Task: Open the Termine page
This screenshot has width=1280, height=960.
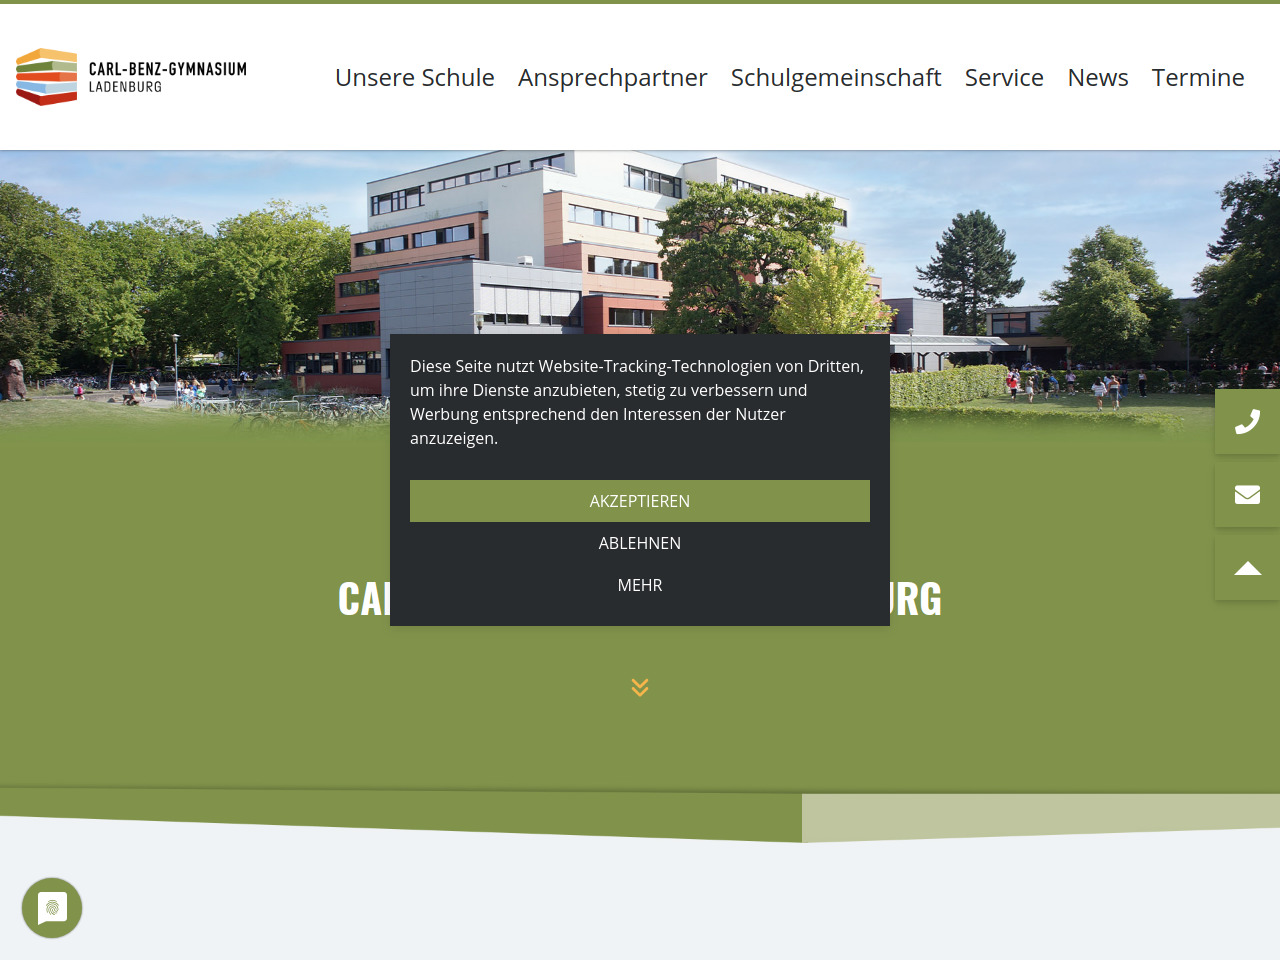Action: point(1197,78)
